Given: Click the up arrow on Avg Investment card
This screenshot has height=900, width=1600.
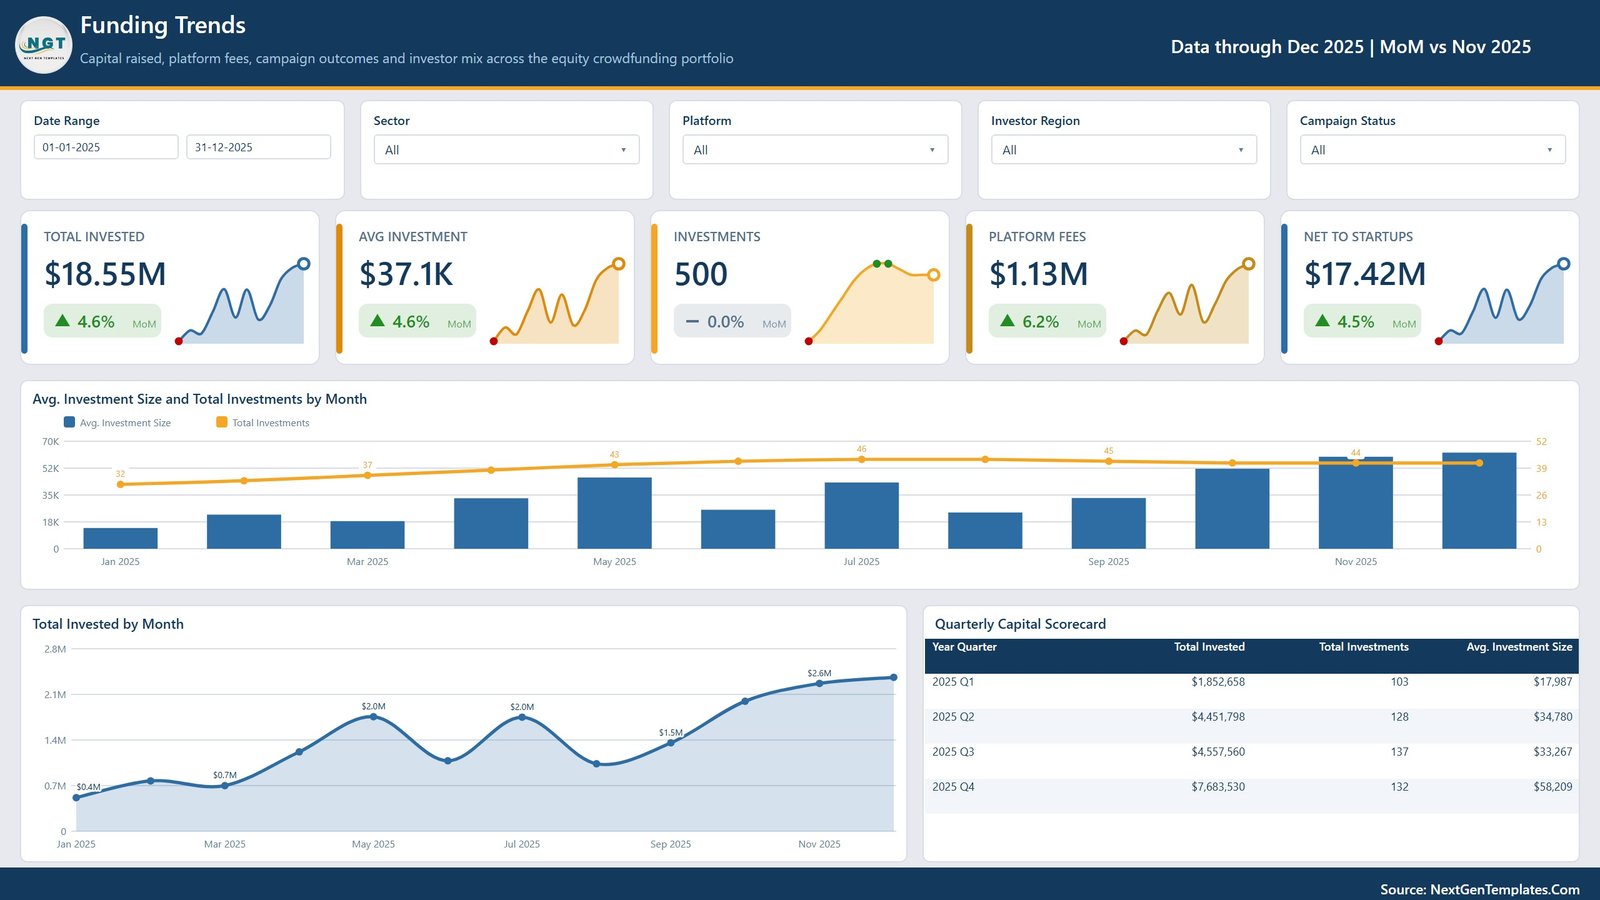Looking at the screenshot, I should pos(378,321).
